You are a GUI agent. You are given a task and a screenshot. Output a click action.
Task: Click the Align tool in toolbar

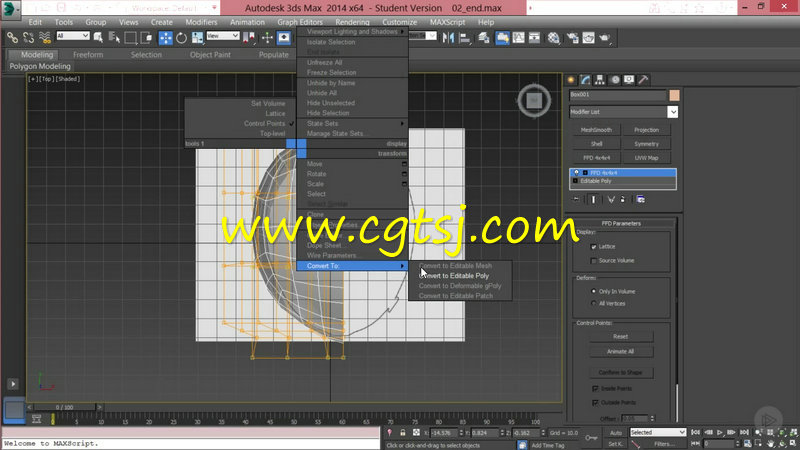(465, 37)
